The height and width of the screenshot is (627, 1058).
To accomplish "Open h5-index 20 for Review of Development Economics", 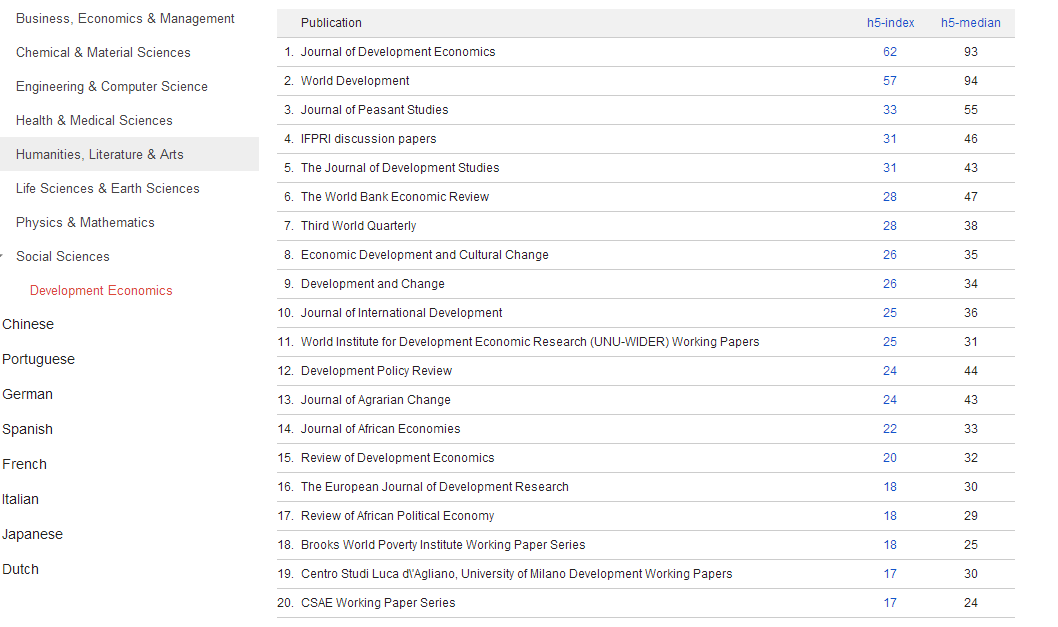I will pos(890,458).
